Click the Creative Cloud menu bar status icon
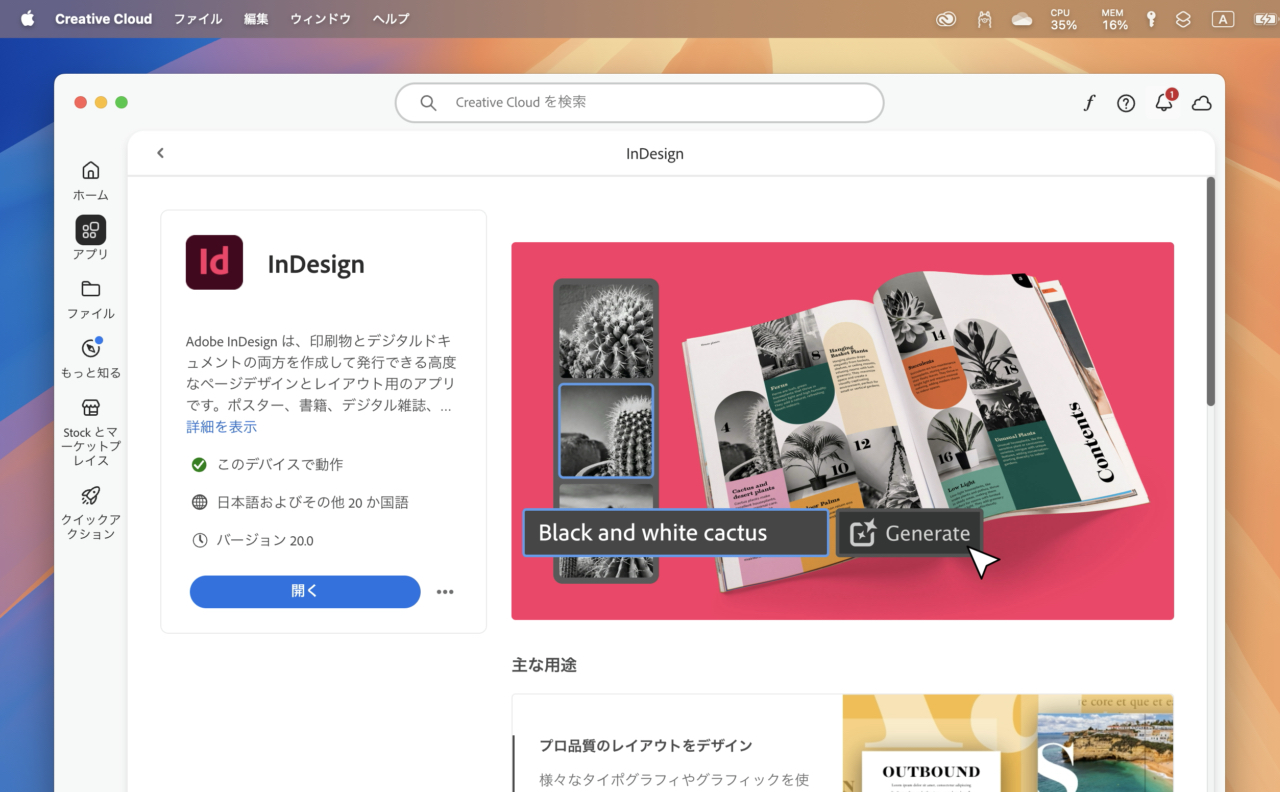This screenshot has height=792, width=1280. (946, 19)
